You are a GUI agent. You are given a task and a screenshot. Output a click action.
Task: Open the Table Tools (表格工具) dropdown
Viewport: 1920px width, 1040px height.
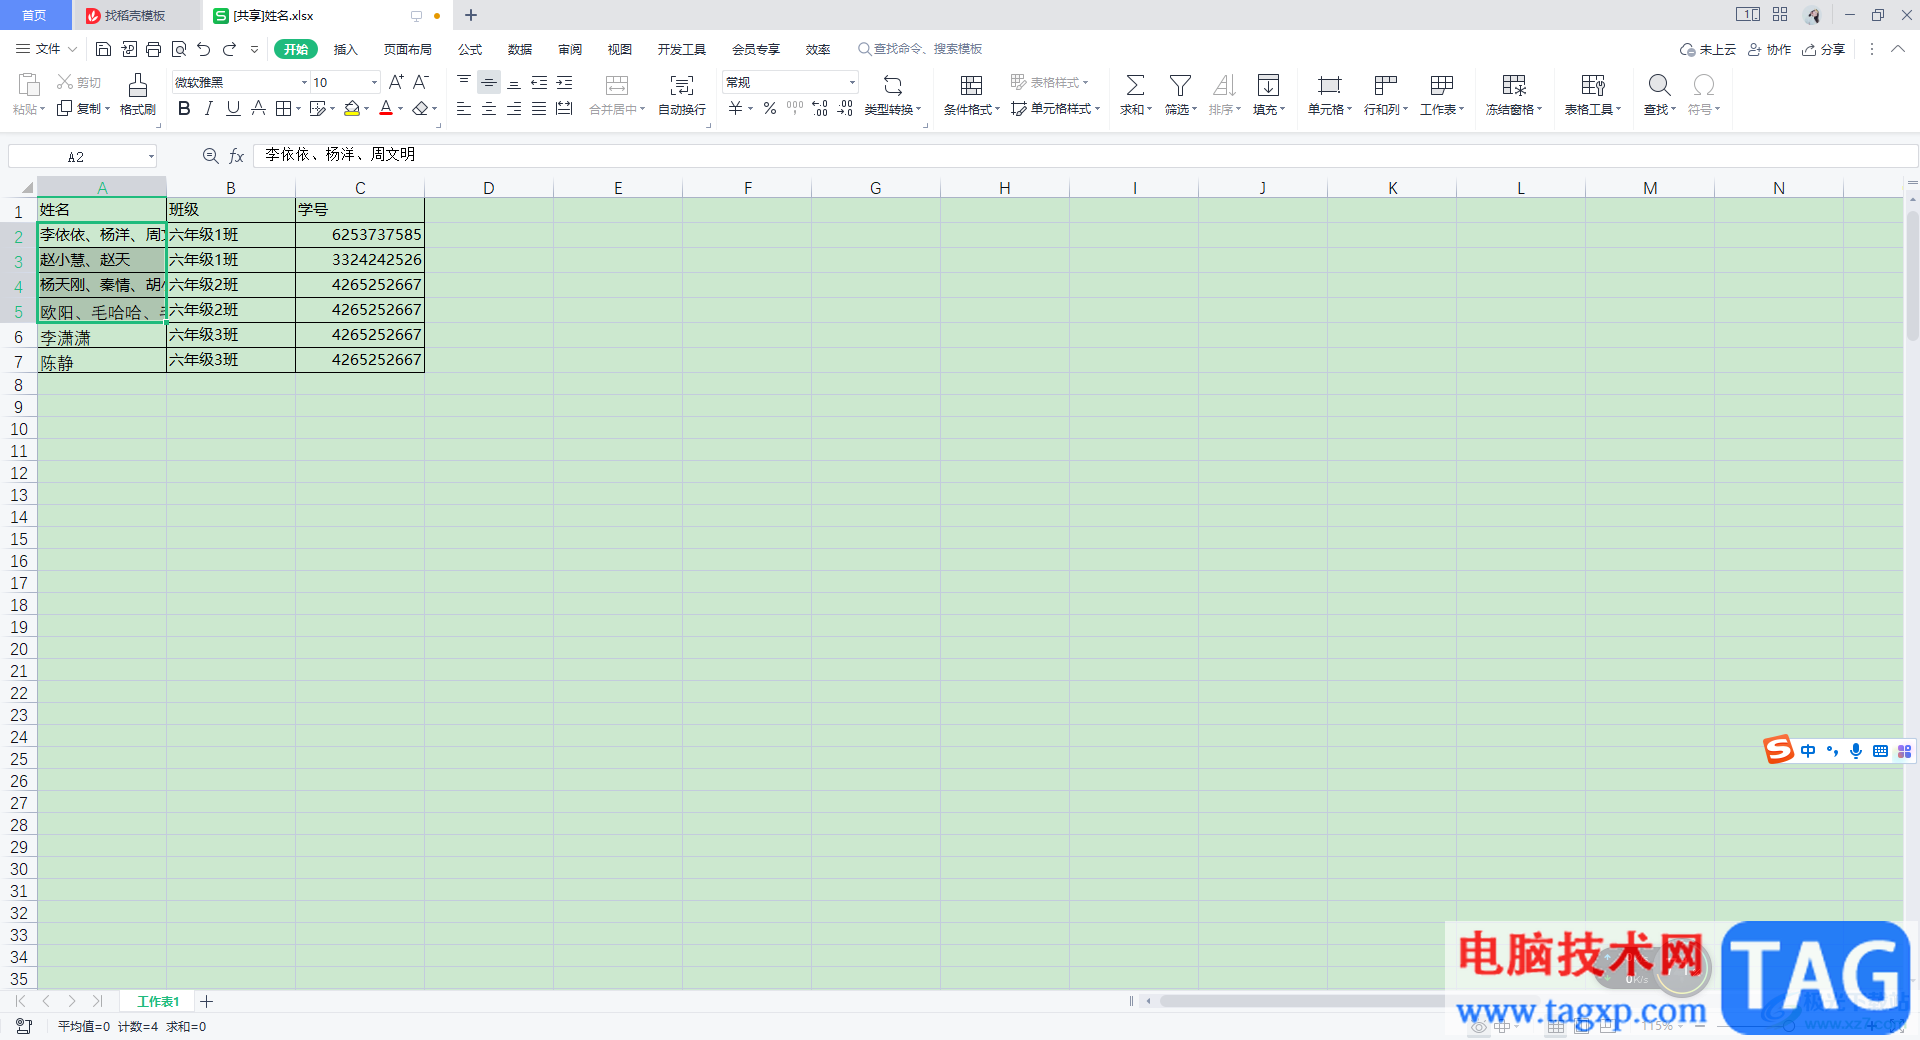pyautogui.click(x=1593, y=95)
